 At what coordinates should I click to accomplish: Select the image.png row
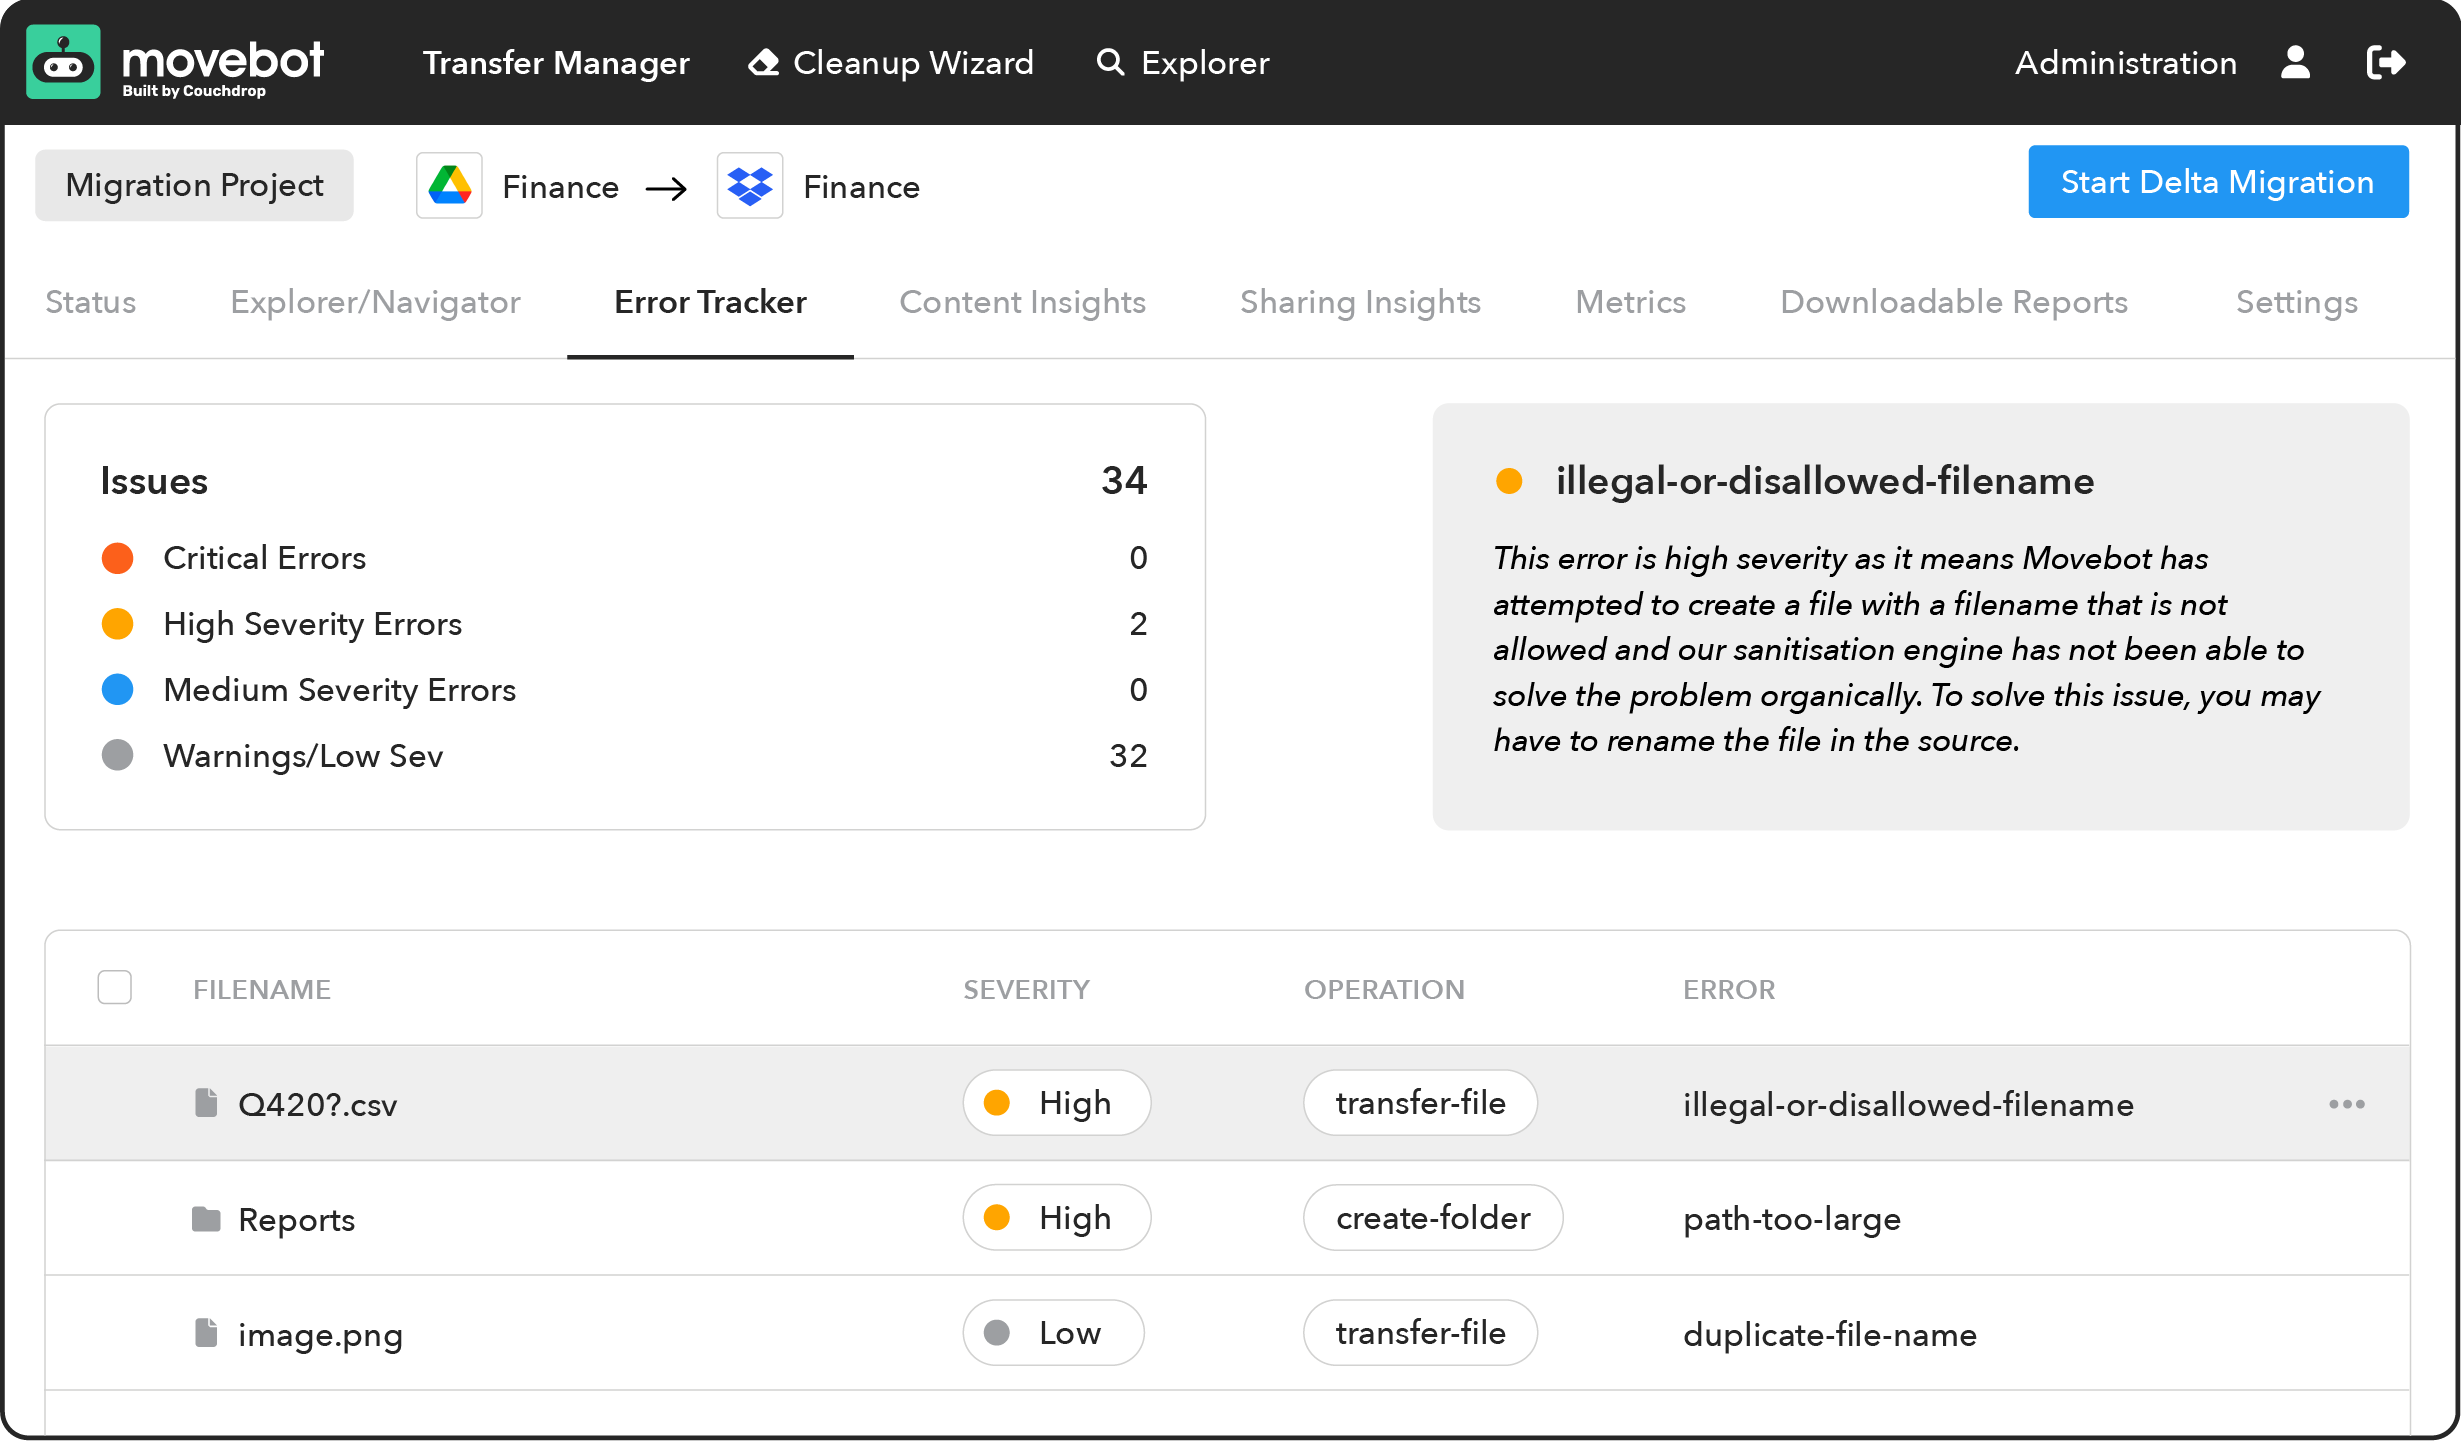pyautogui.click(x=320, y=1334)
